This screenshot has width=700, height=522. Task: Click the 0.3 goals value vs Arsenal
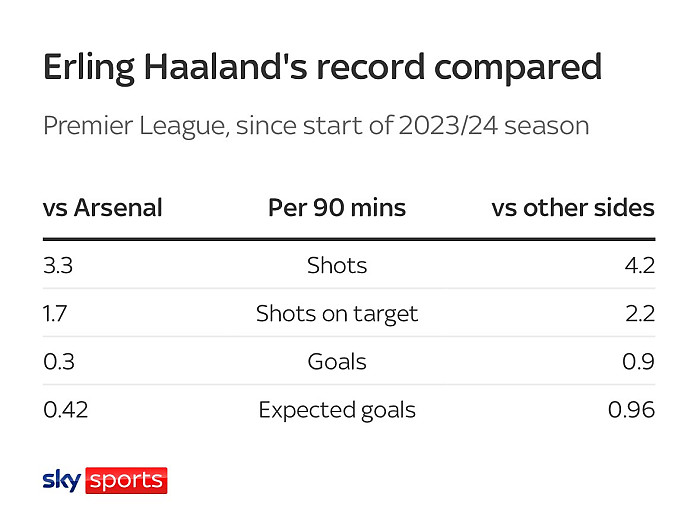click(x=58, y=362)
